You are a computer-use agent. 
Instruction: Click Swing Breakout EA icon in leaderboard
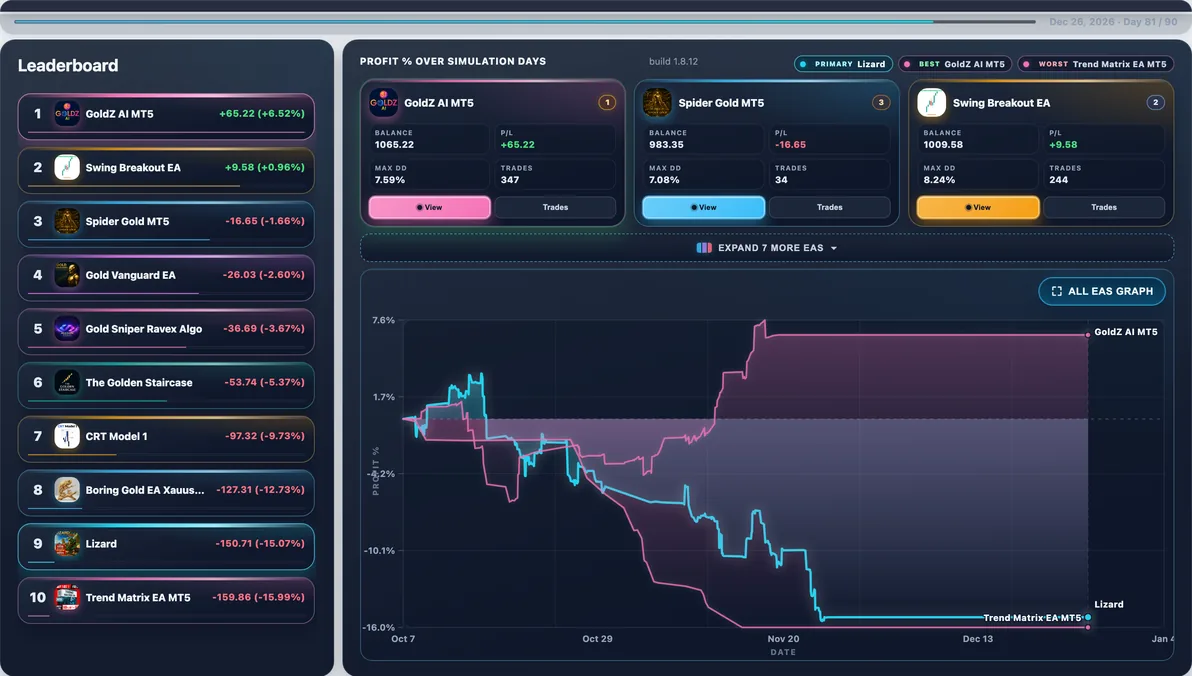(x=67, y=167)
